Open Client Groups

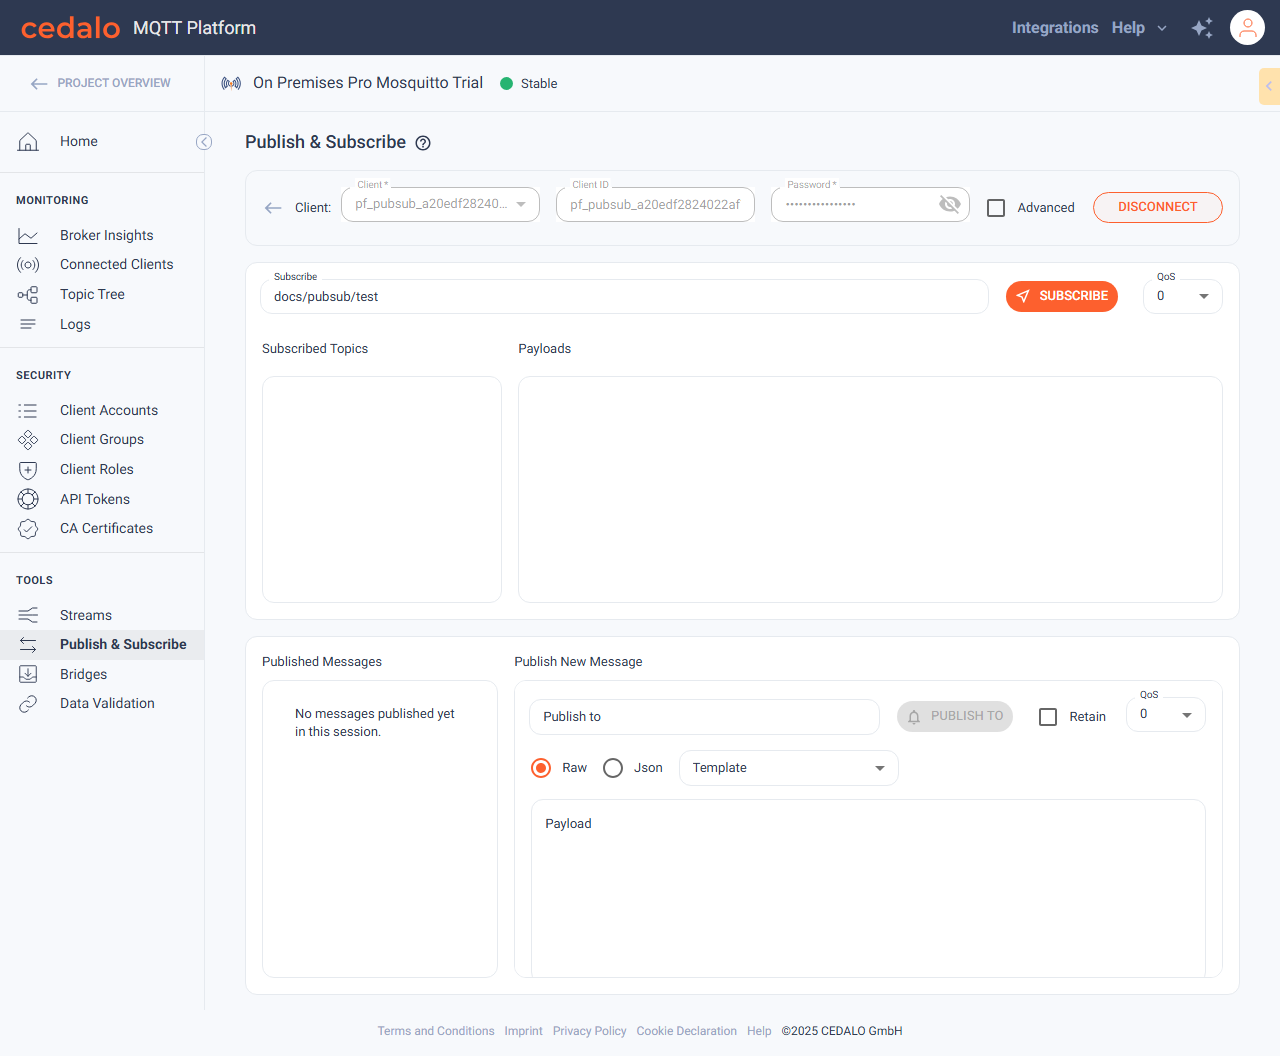point(102,440)
